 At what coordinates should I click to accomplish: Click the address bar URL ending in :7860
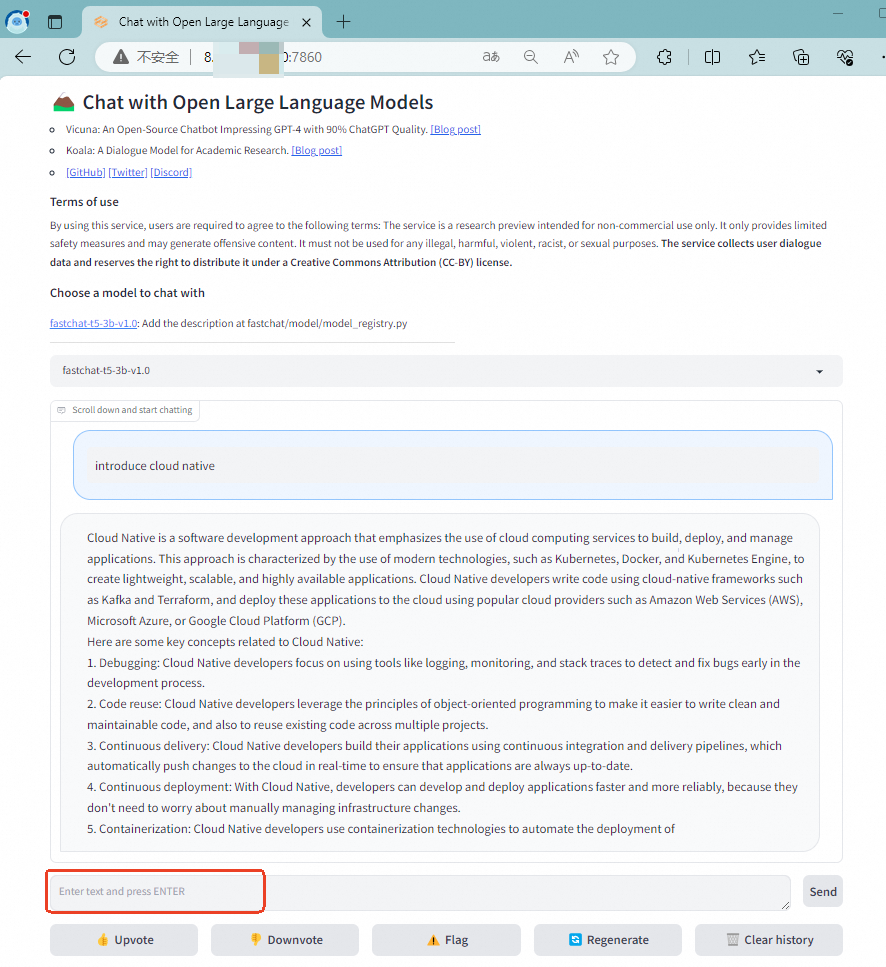click(x=263, y=57)
